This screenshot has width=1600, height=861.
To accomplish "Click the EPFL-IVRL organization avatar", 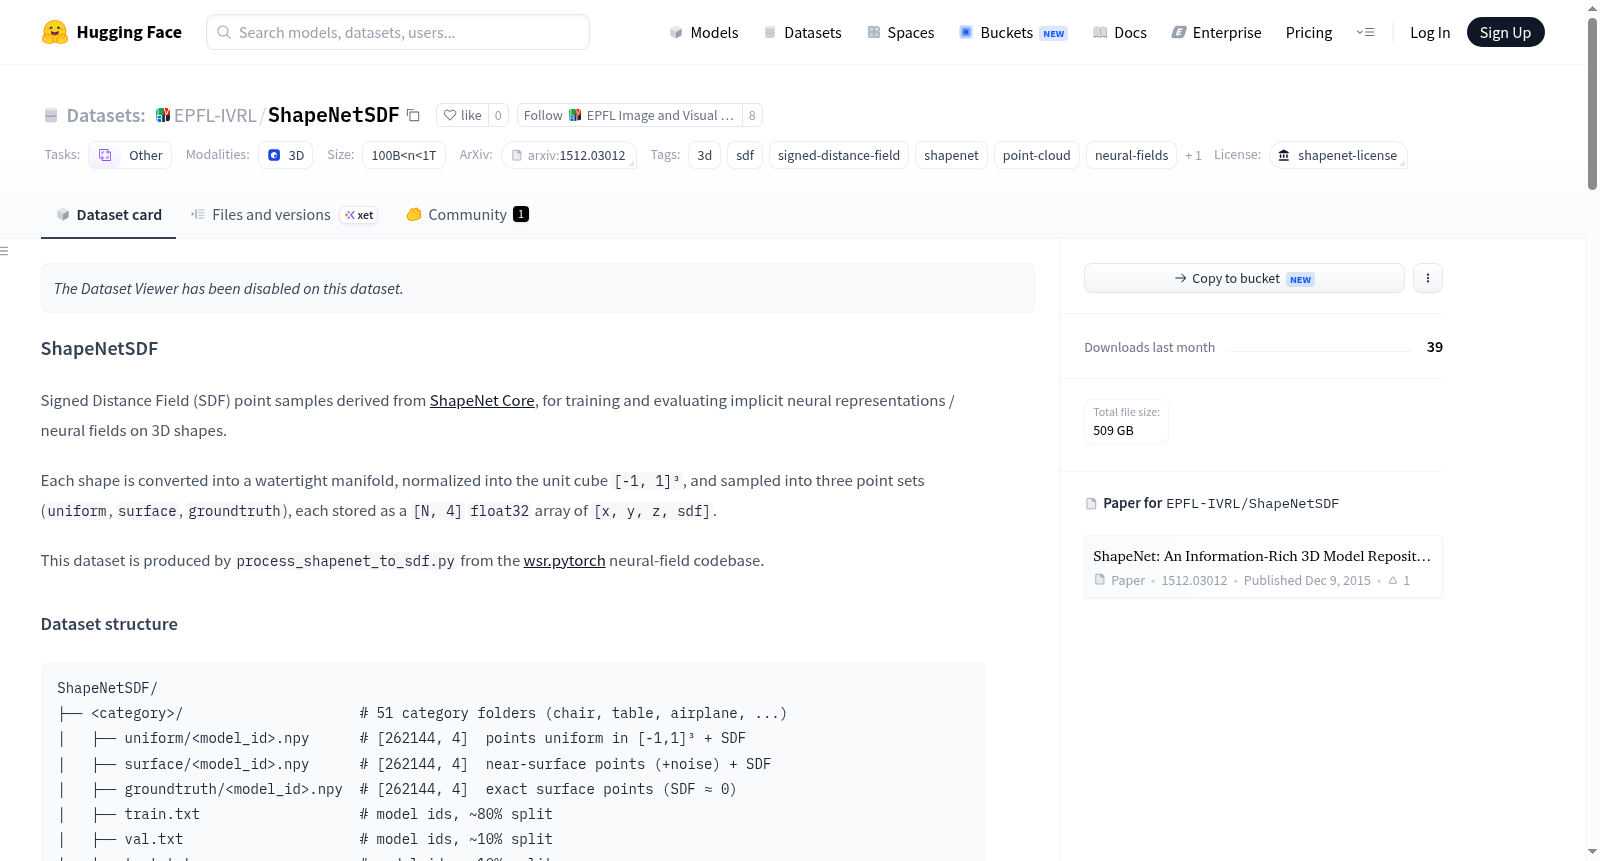I will coord(163,115).
